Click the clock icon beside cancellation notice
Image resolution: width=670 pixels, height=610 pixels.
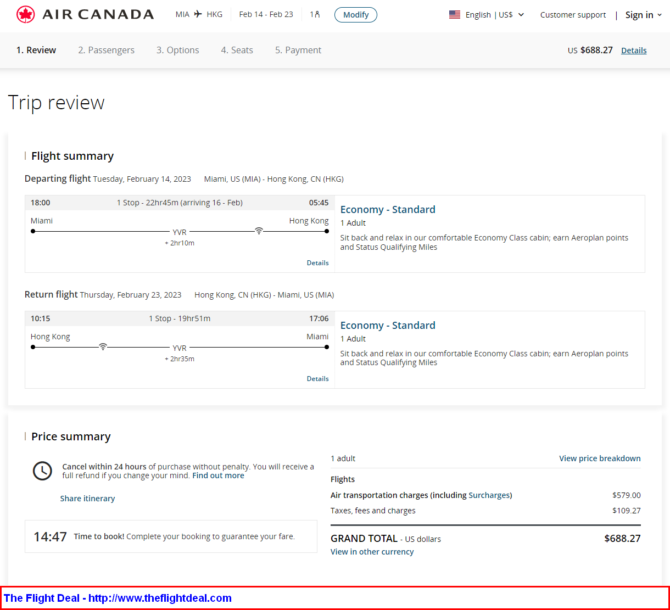coord(42,471)
